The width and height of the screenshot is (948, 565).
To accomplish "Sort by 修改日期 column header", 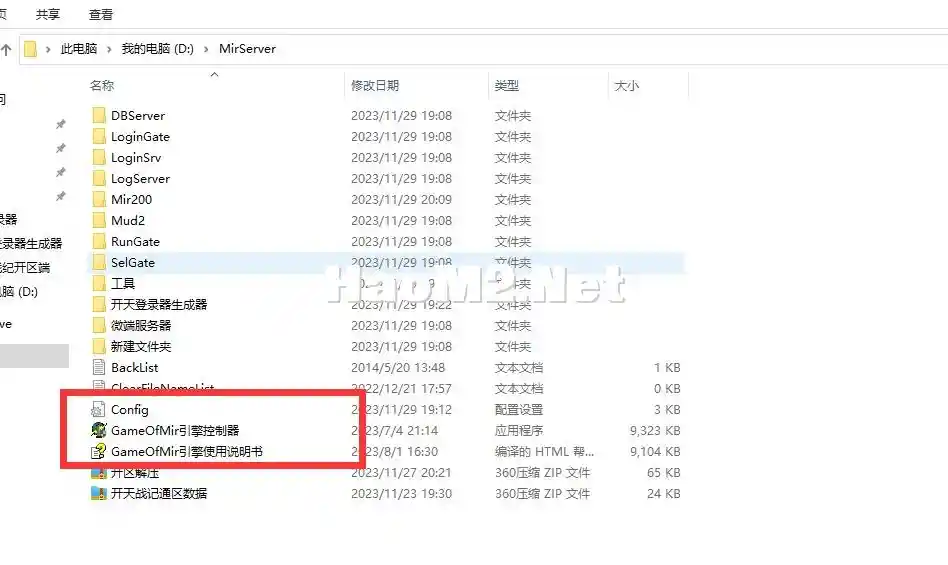I will pyautogui.click(x=375, y=86).
